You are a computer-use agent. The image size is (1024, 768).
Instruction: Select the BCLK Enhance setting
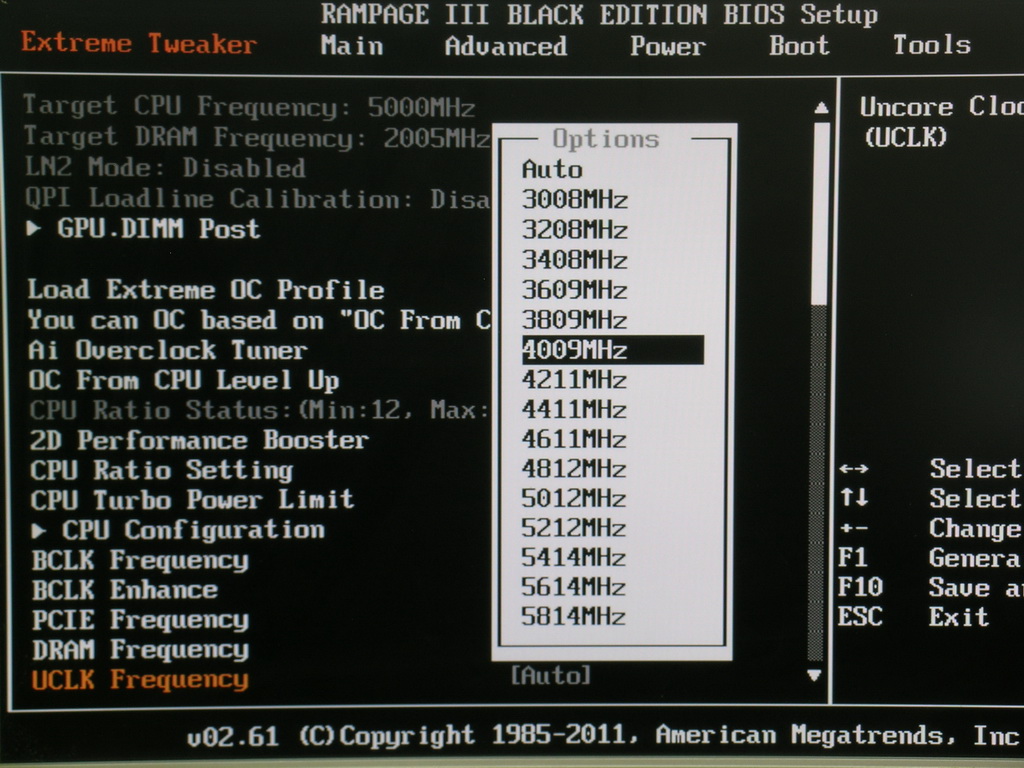(x=125, y=590)
